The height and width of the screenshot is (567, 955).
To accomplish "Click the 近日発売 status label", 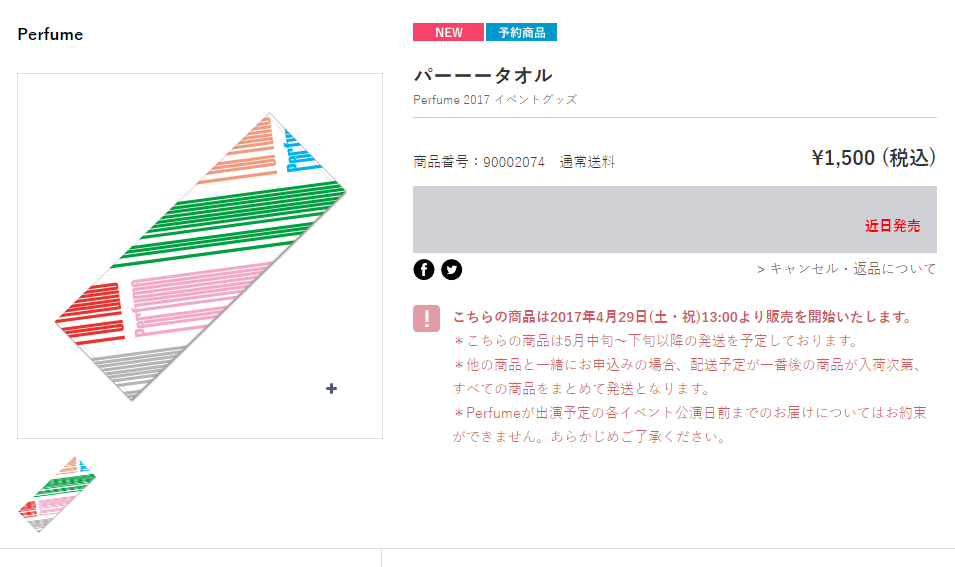I will click(x=892, y=226).
